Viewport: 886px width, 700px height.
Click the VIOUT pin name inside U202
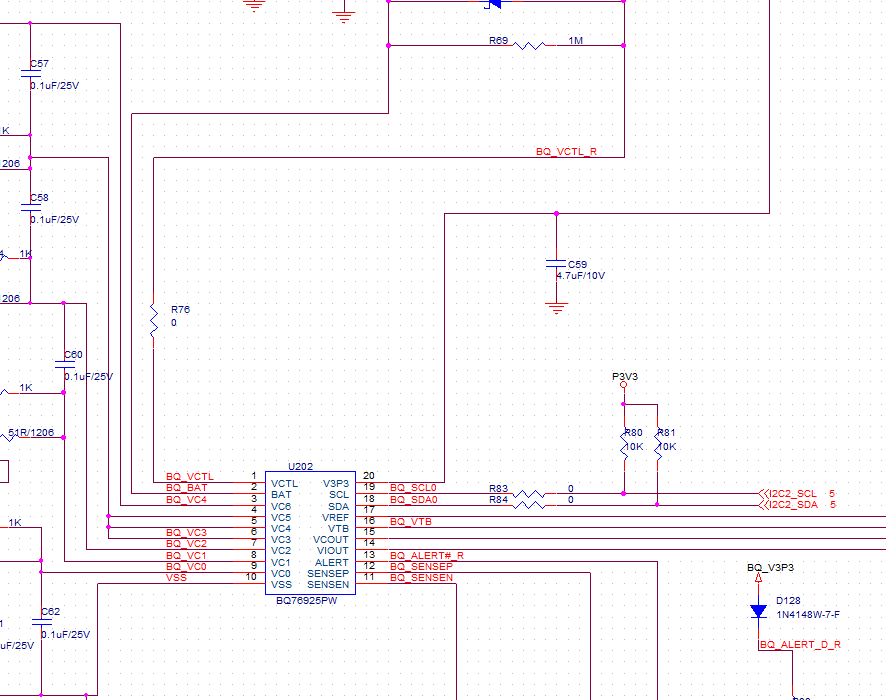pyautogui.click(x=333, y=550)
